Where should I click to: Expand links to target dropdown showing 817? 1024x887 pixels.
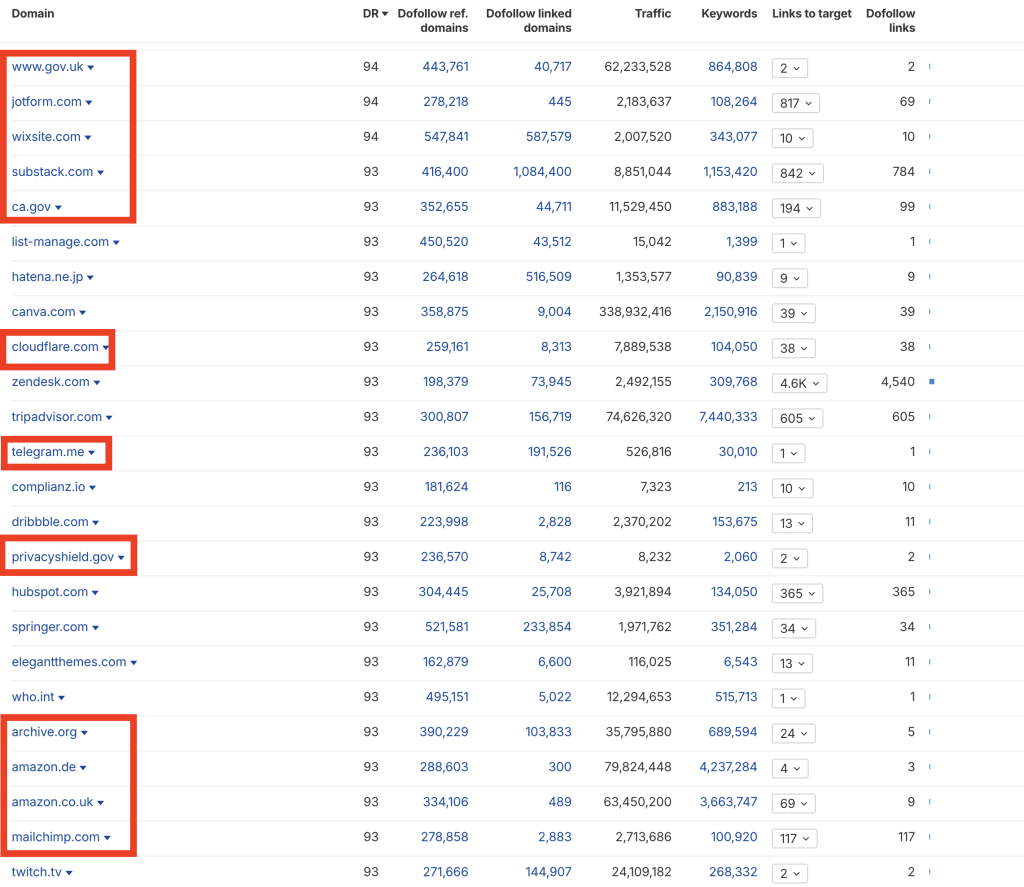click(795, 103)
